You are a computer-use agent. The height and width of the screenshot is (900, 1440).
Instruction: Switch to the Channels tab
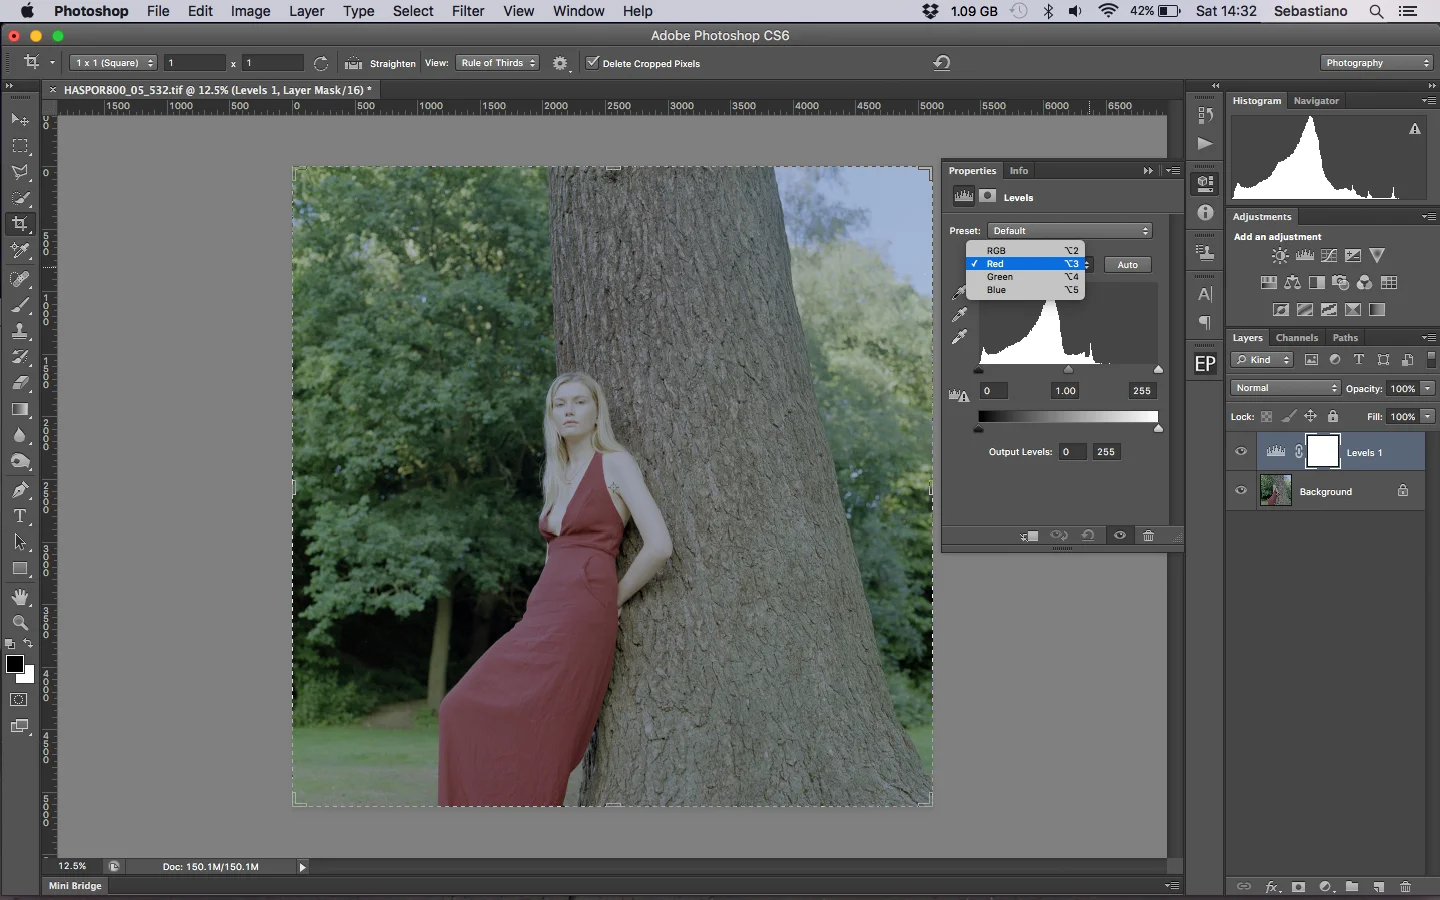click(x=1297, y=338)
